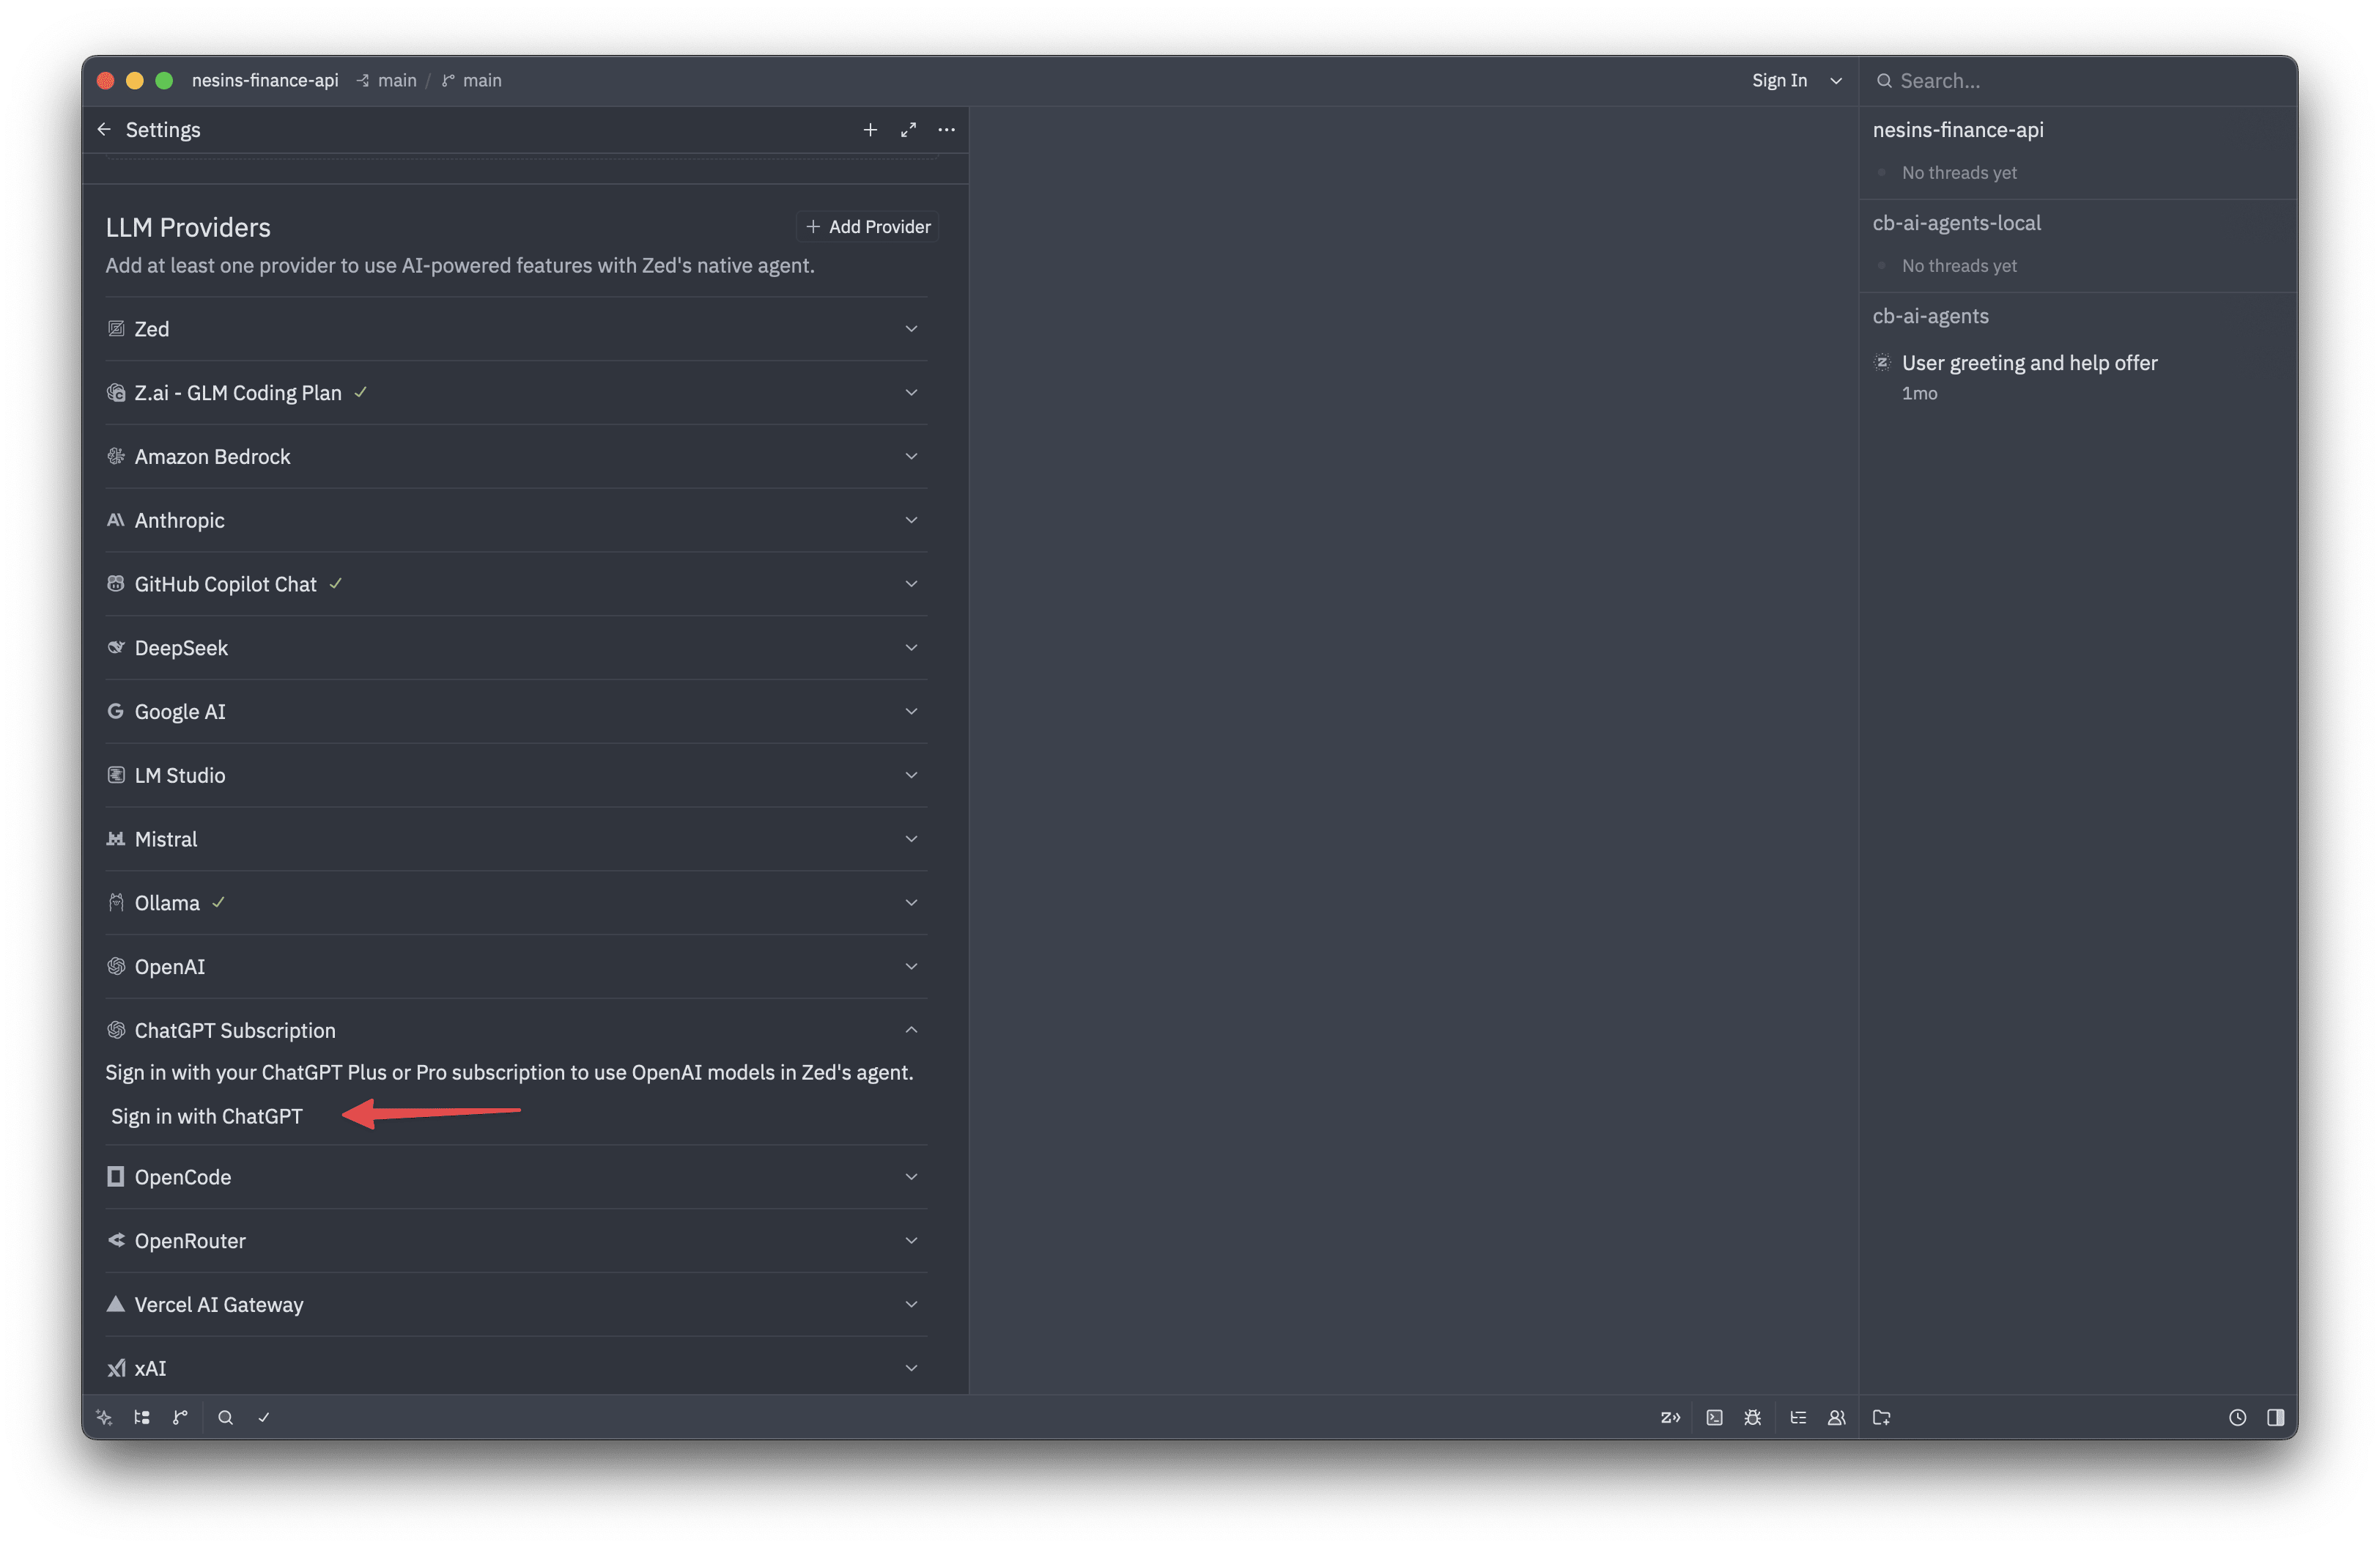Select nesins-finance-api in the threads sidebar

1958,130
